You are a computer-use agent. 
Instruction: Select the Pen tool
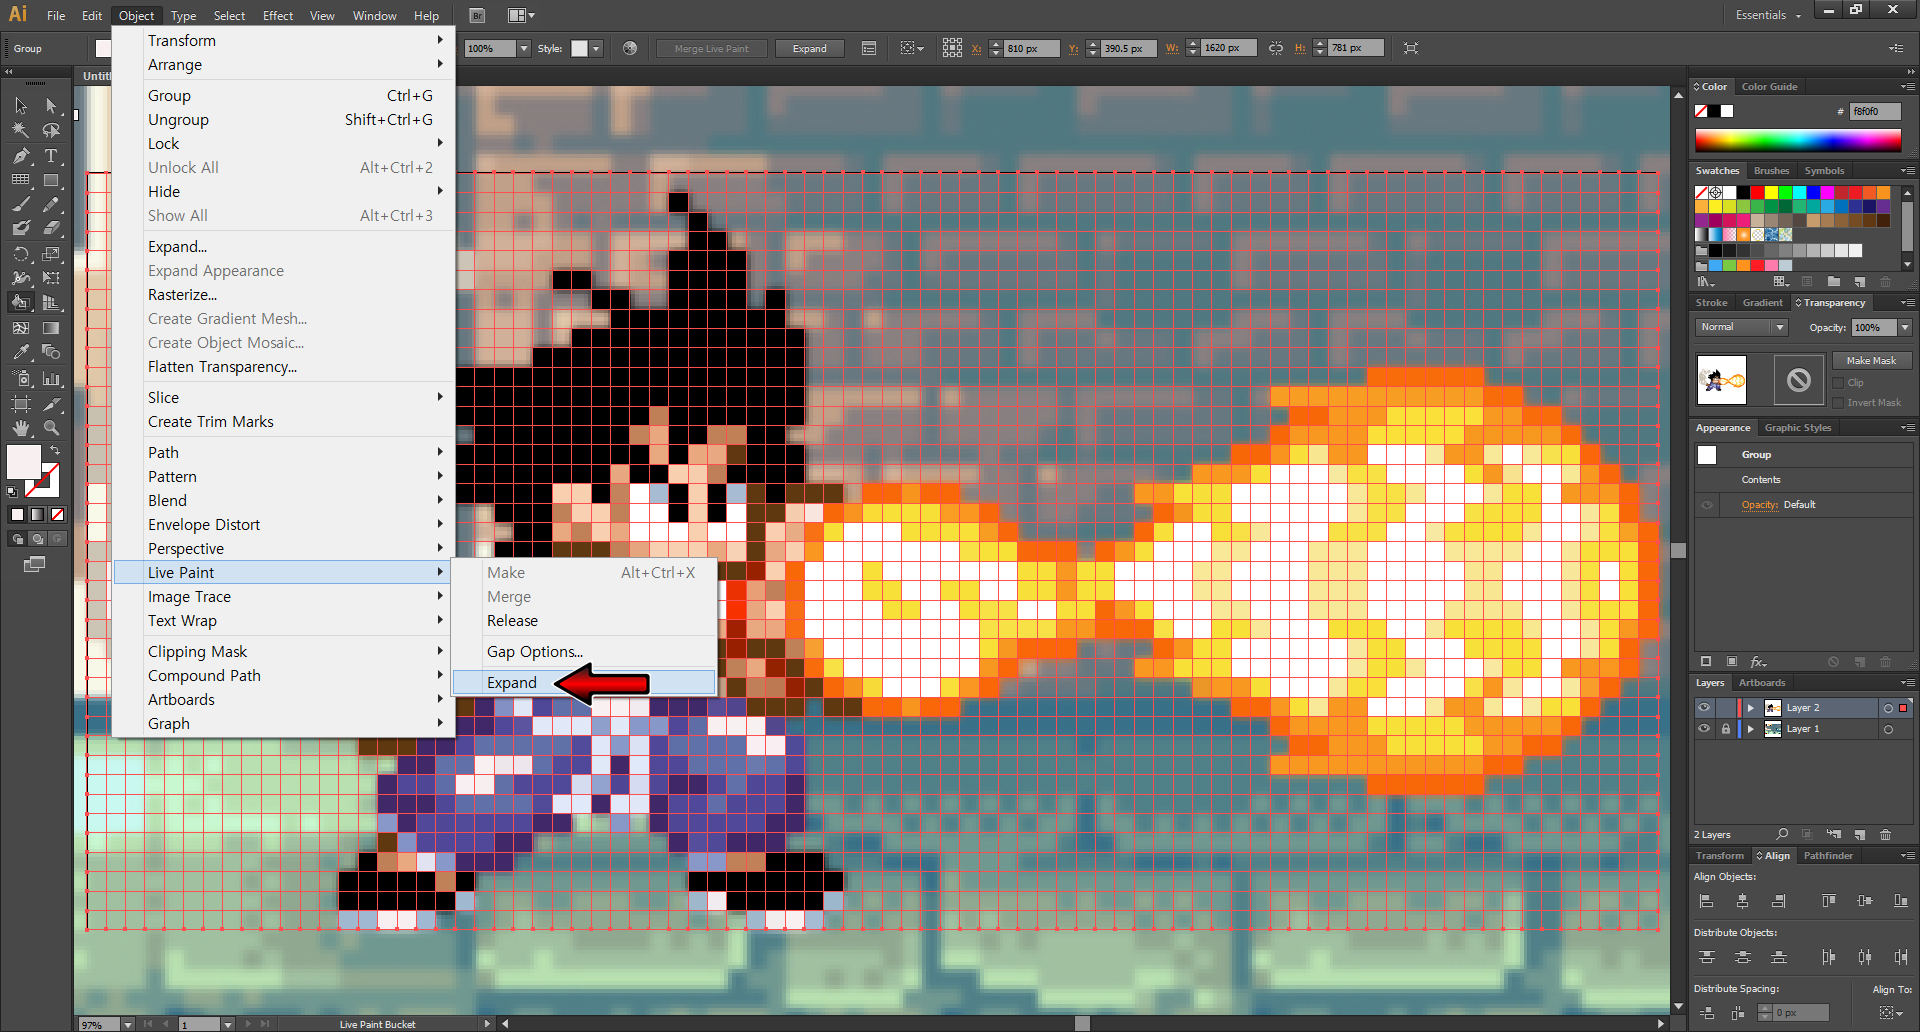tap(21, 155)
